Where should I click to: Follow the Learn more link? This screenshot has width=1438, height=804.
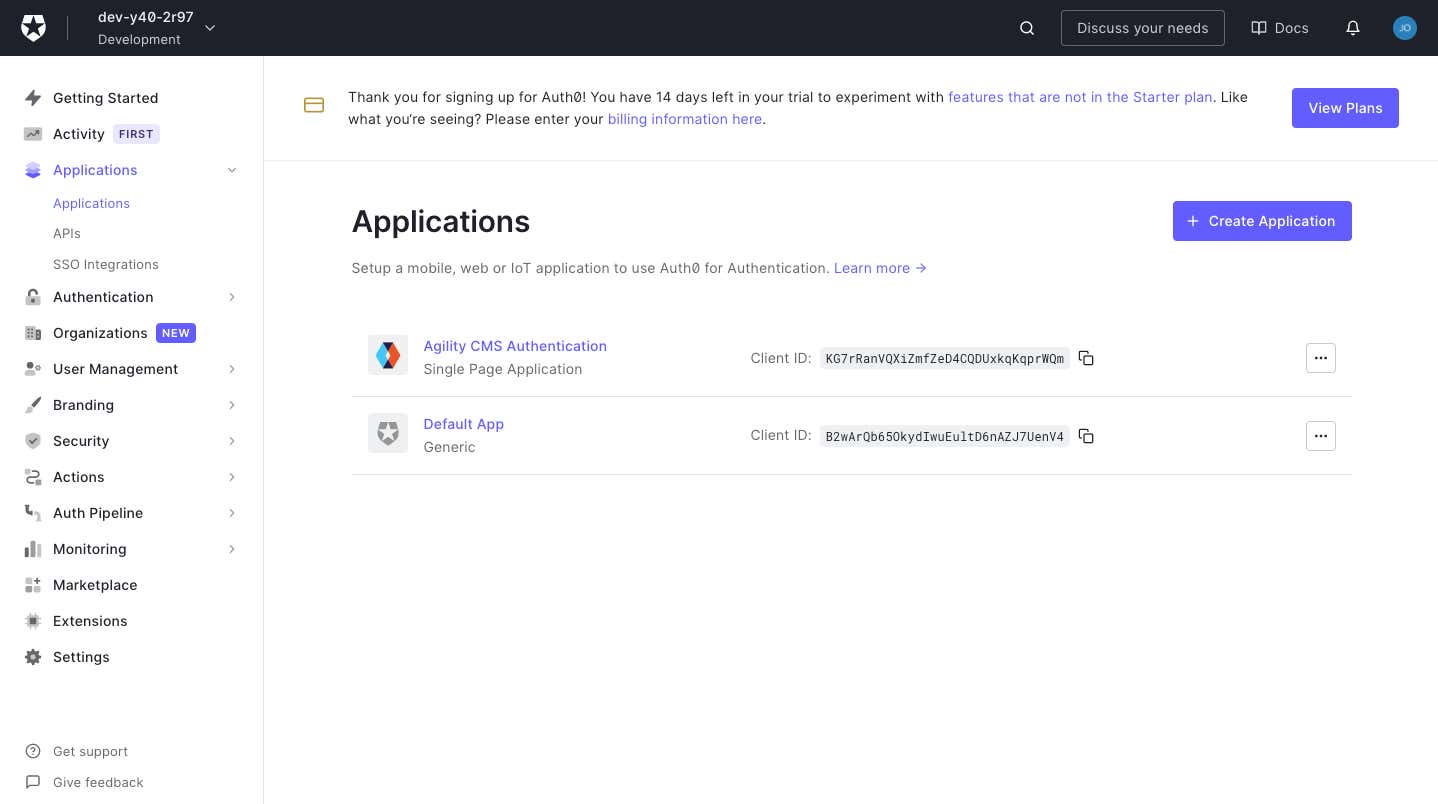pyautogui.click(x=880, y=268)
